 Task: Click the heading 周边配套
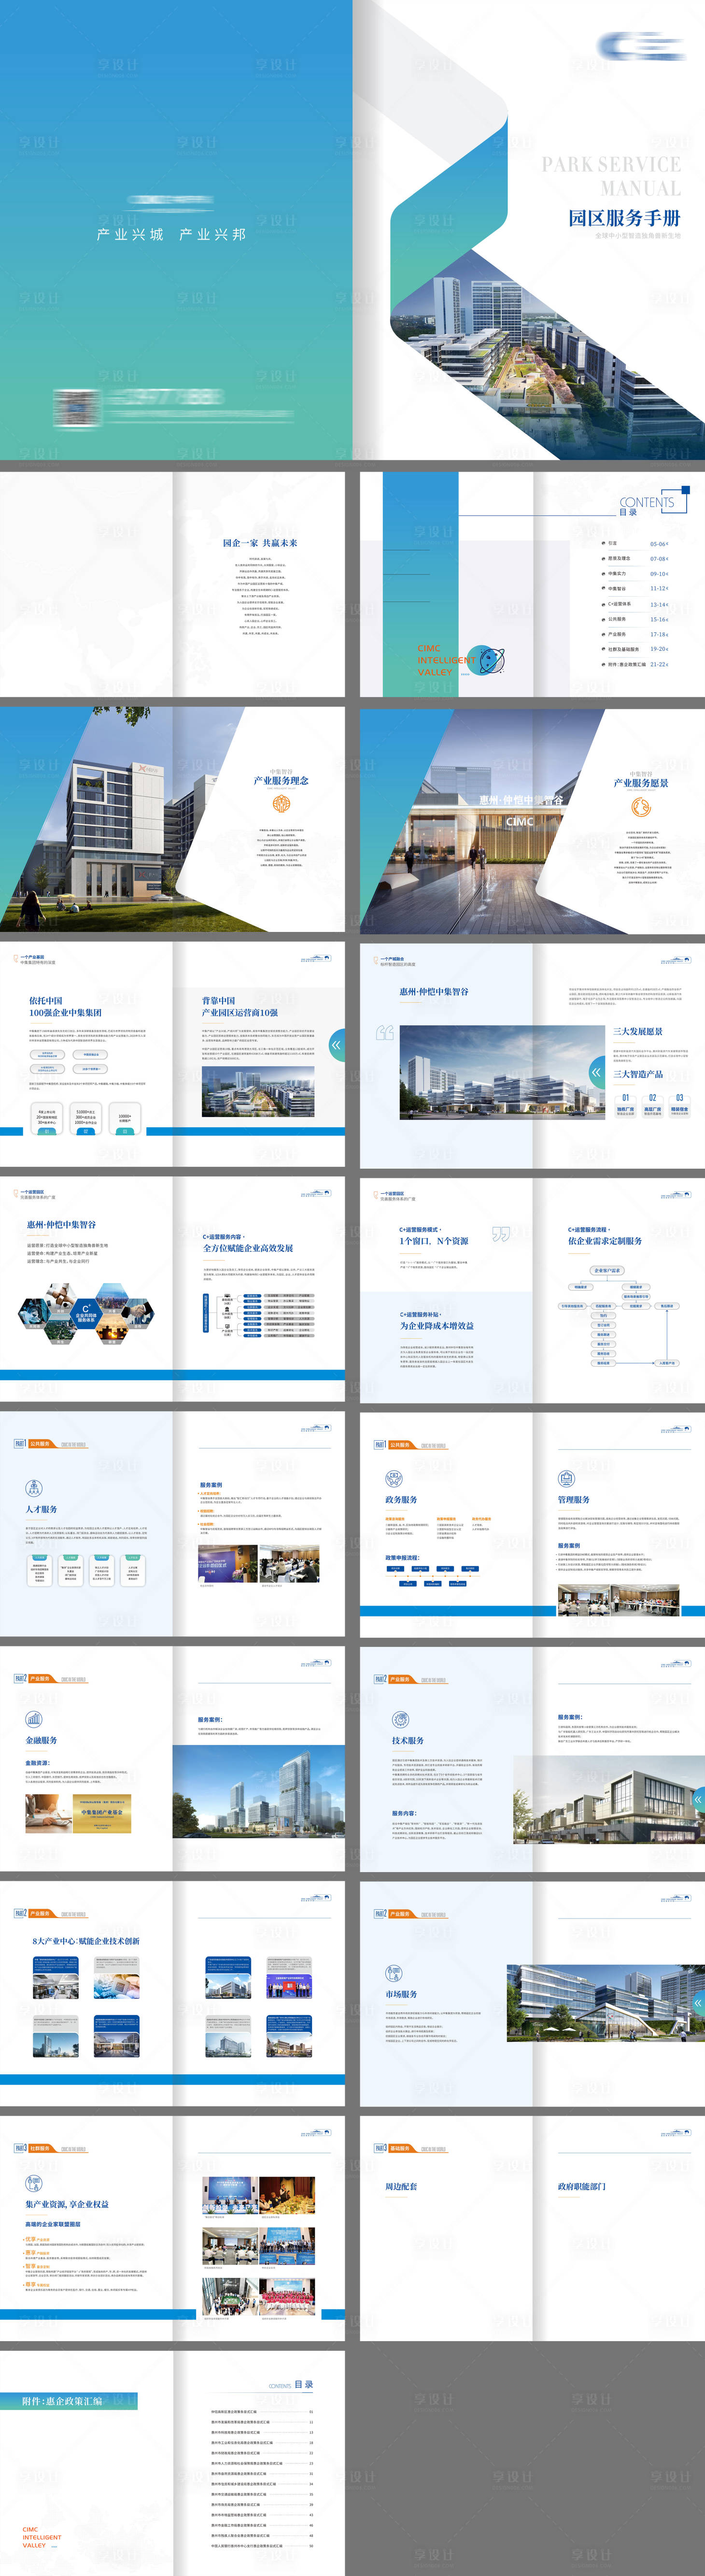(x=401, y=2187)
